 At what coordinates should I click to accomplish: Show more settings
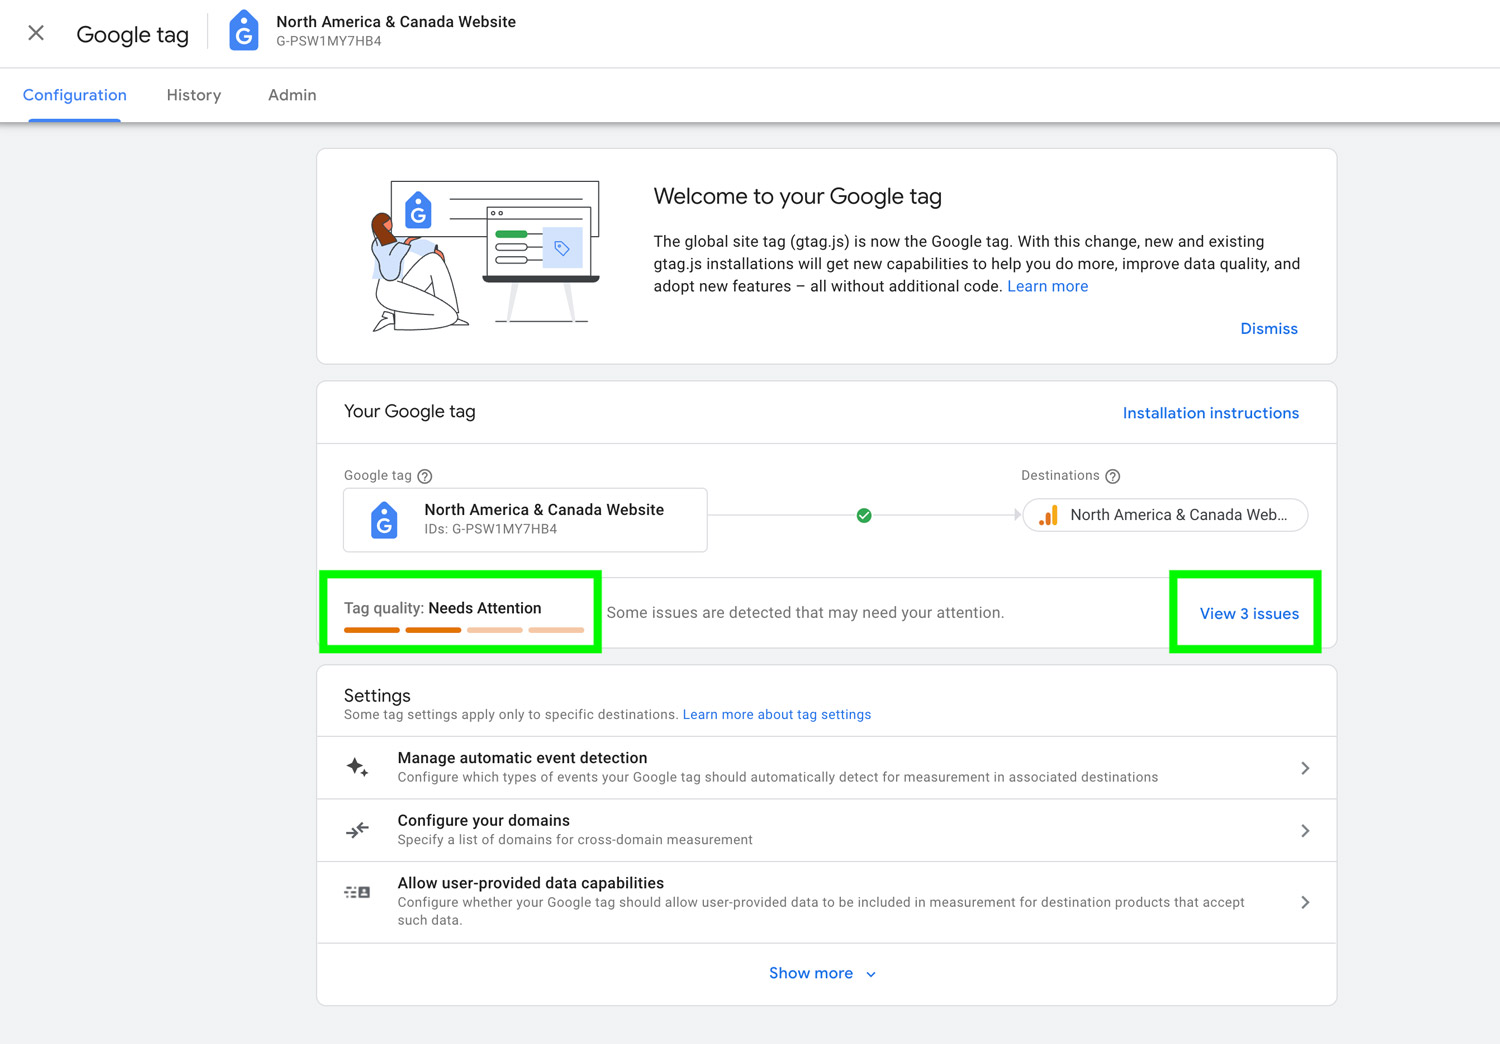pyautogui.click(x=822, y=974)
